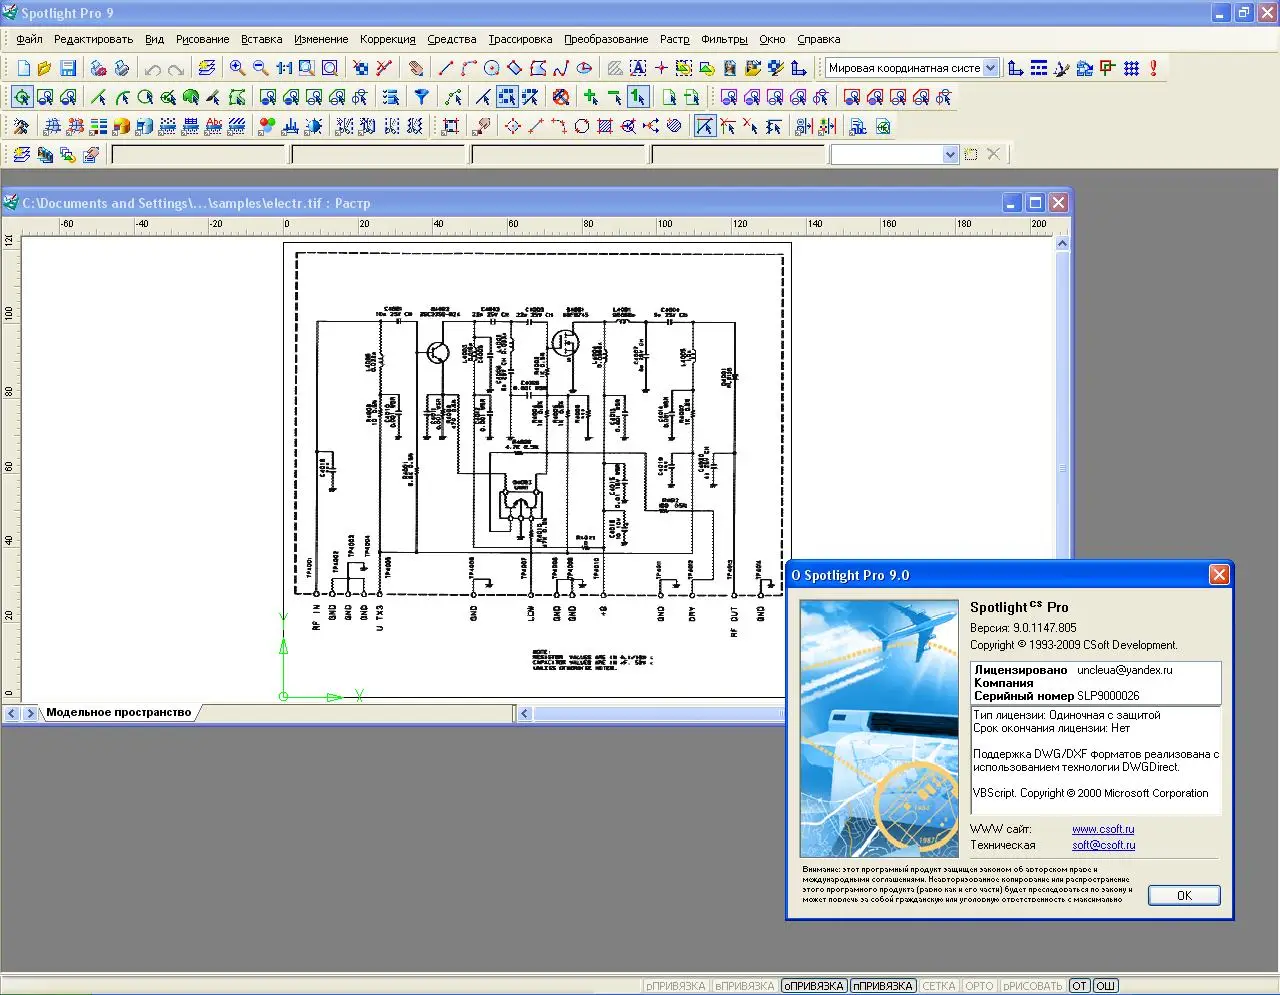Open the Редактировать menu
The image size is (1280, 995).
click(x=93, y=39)
